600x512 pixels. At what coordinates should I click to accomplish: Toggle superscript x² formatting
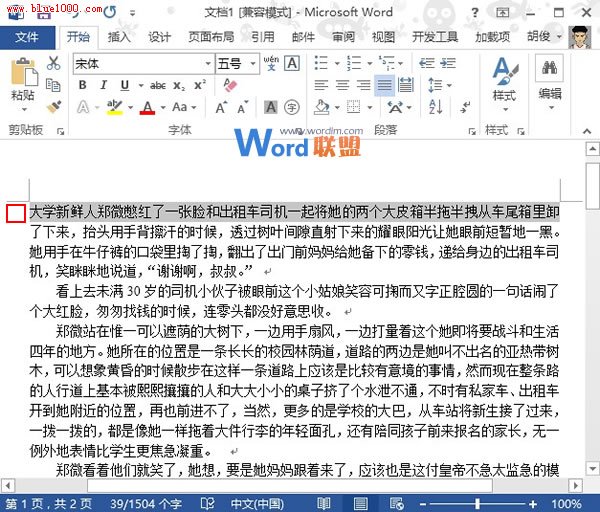200,85
